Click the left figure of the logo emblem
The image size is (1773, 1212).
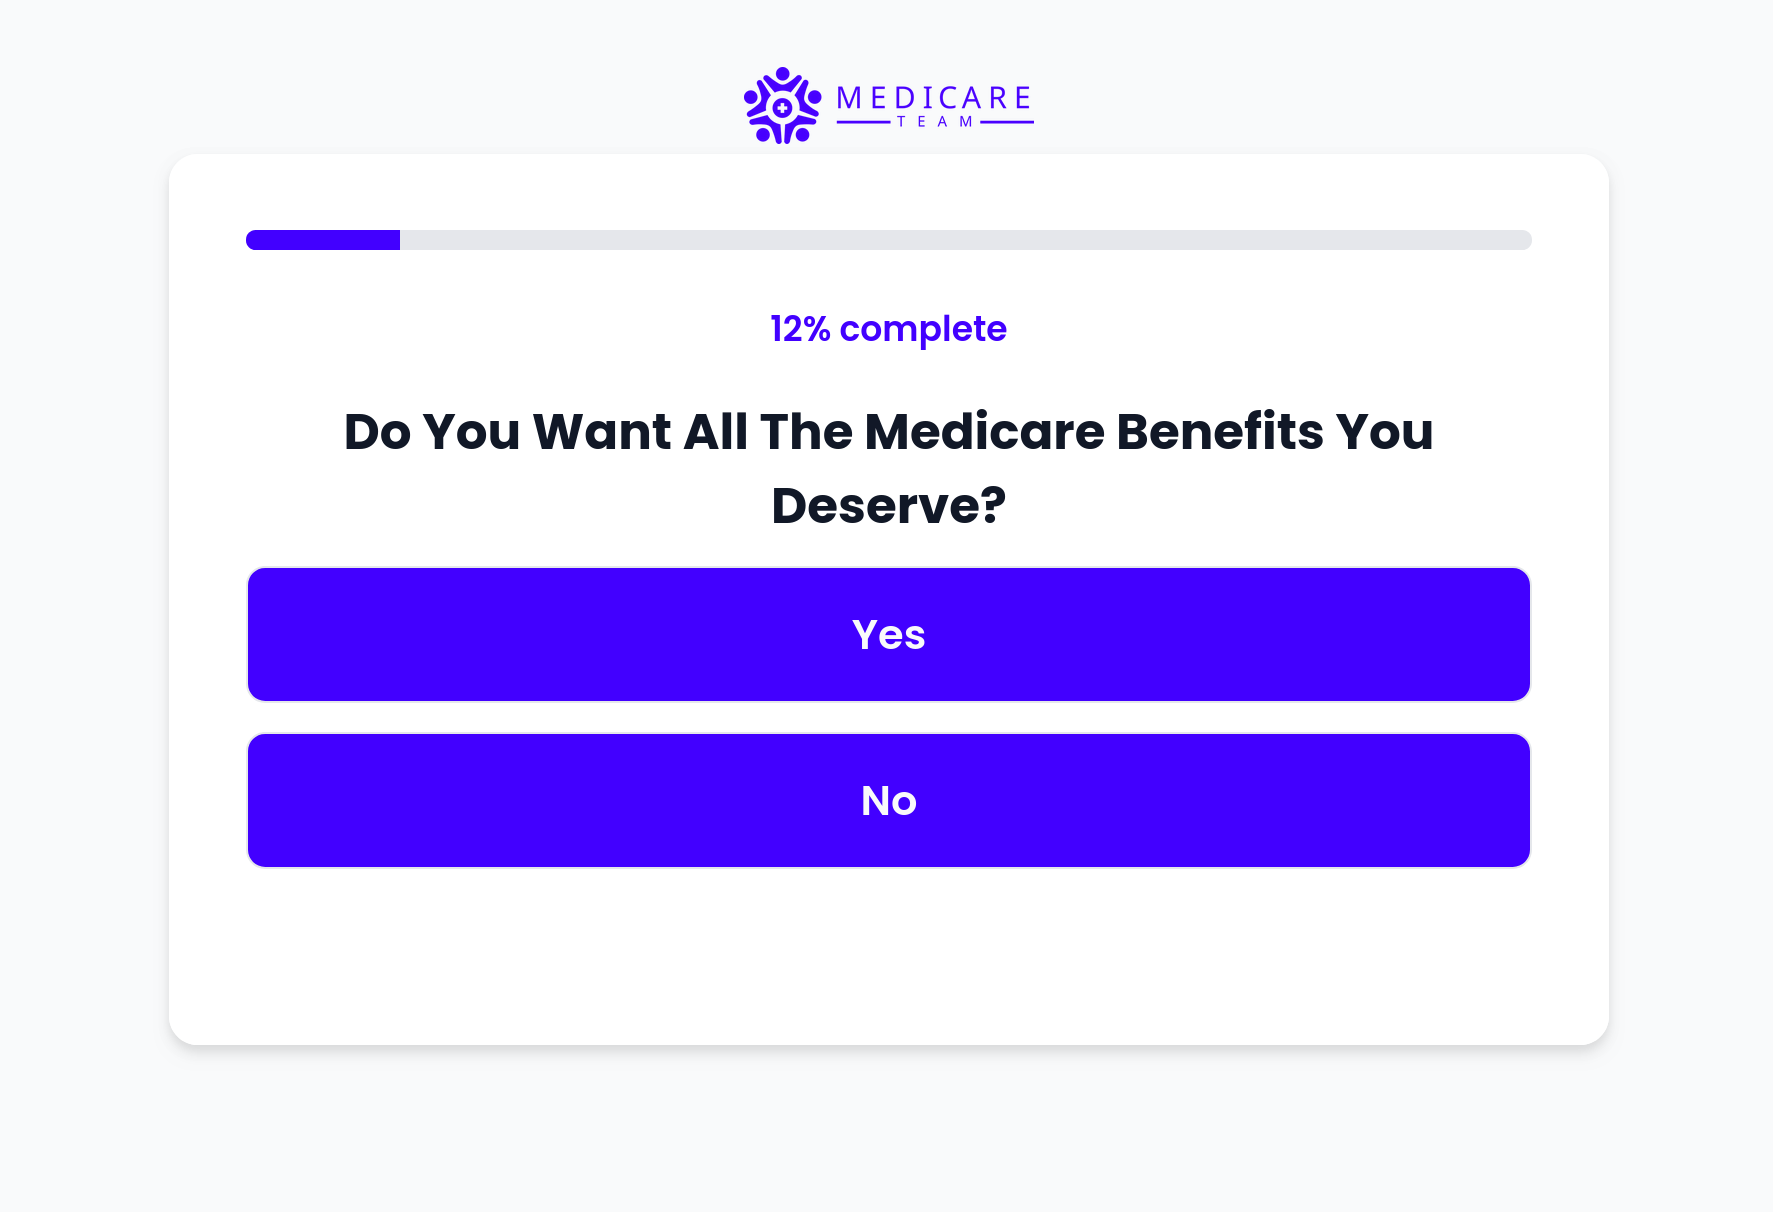(751, 98)
